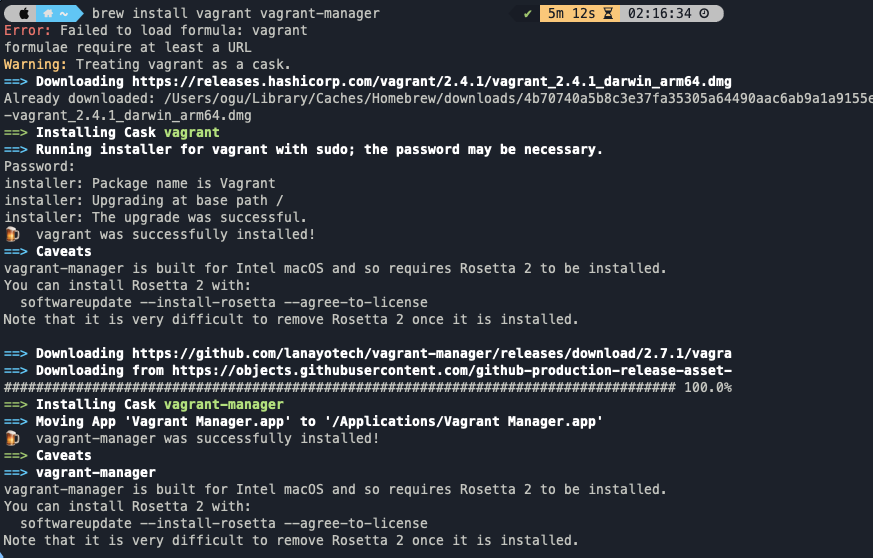The width and height of the screenshot is (873, 558).
Task: Click the clock icon after 02:16:34
Action: (704, 13)
